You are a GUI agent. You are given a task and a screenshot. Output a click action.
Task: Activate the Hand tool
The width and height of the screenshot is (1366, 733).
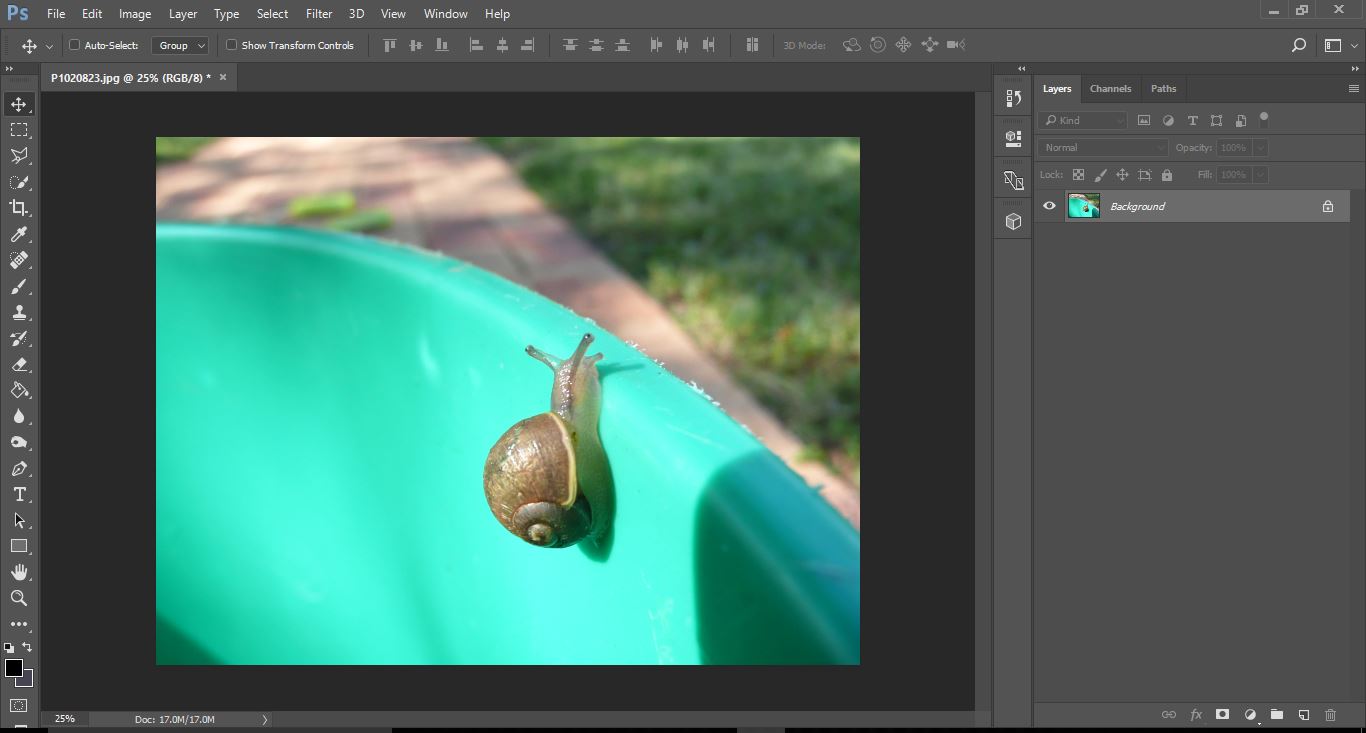[x=19, y=572]
